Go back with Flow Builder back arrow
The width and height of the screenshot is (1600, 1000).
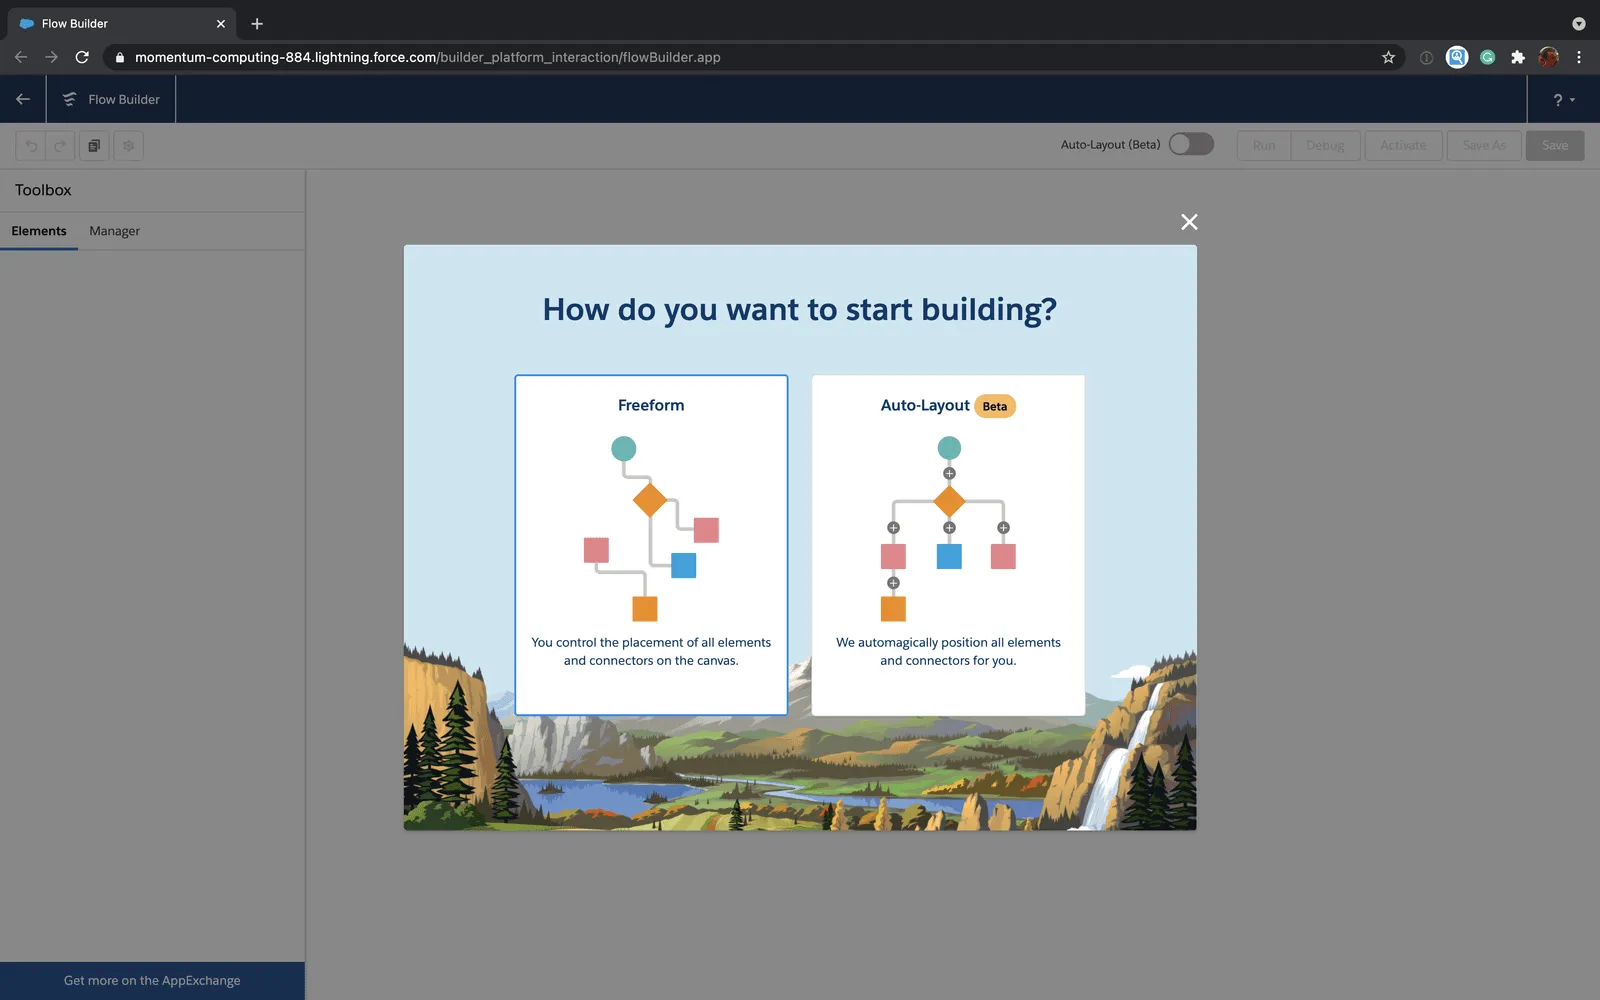point(23,99)
